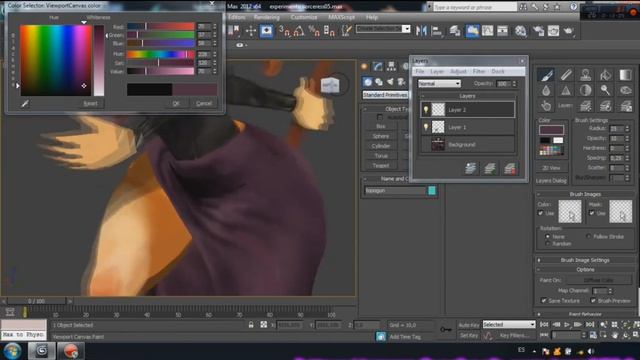
Task: Click OK in Color Selector
Action: click(x=176, y=104)
